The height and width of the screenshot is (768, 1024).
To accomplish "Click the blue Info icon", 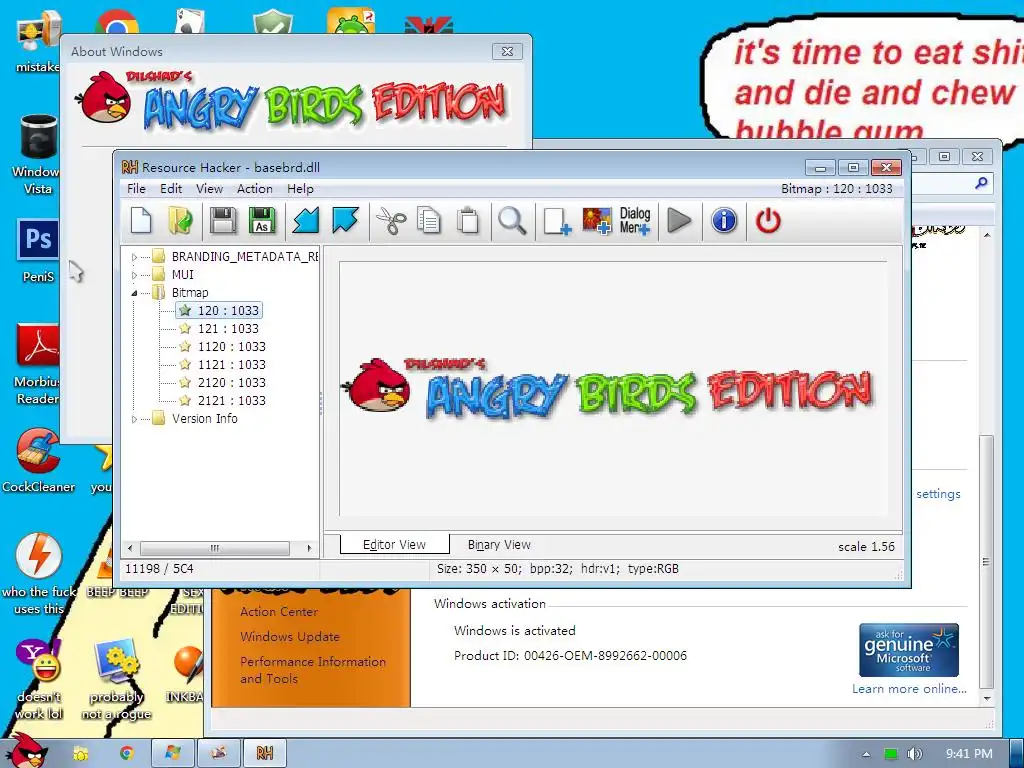I will coord(724,221).
